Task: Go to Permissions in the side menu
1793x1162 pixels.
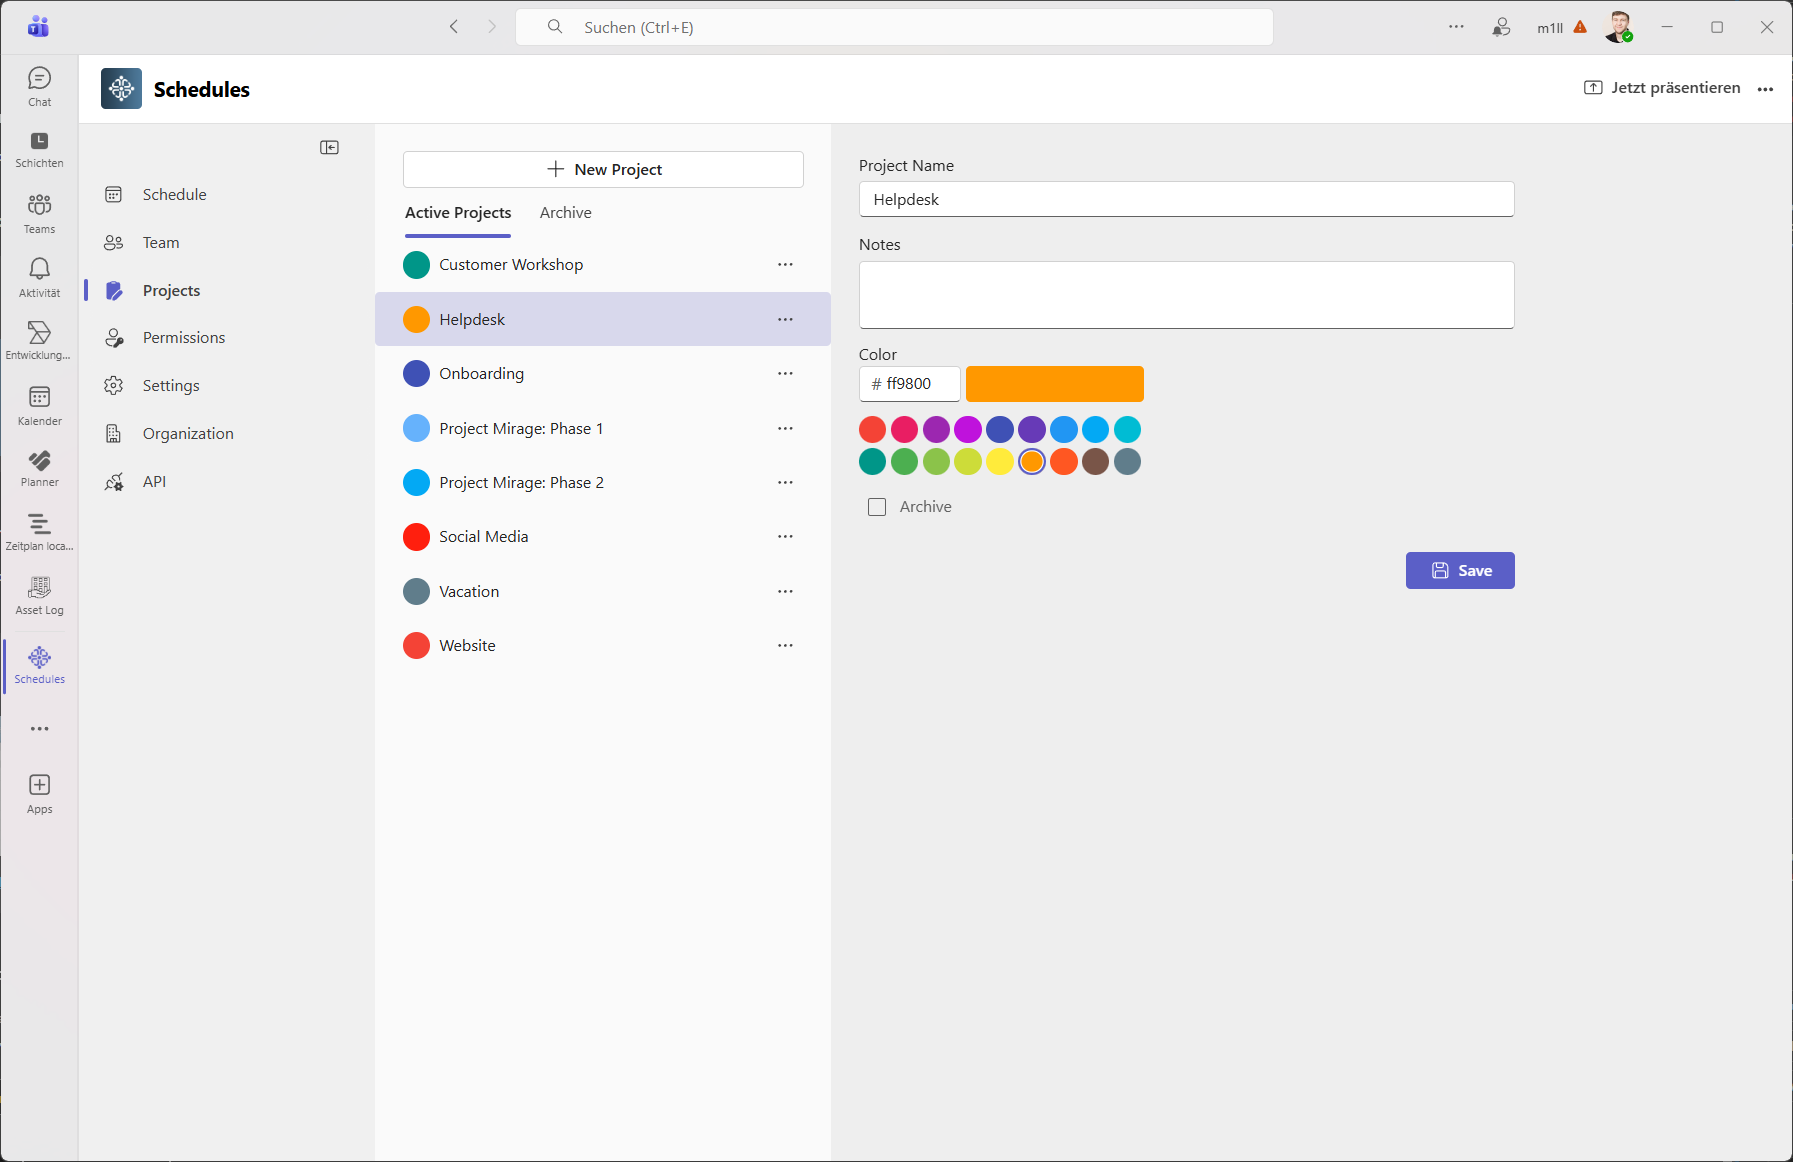Action: [184, 338]
